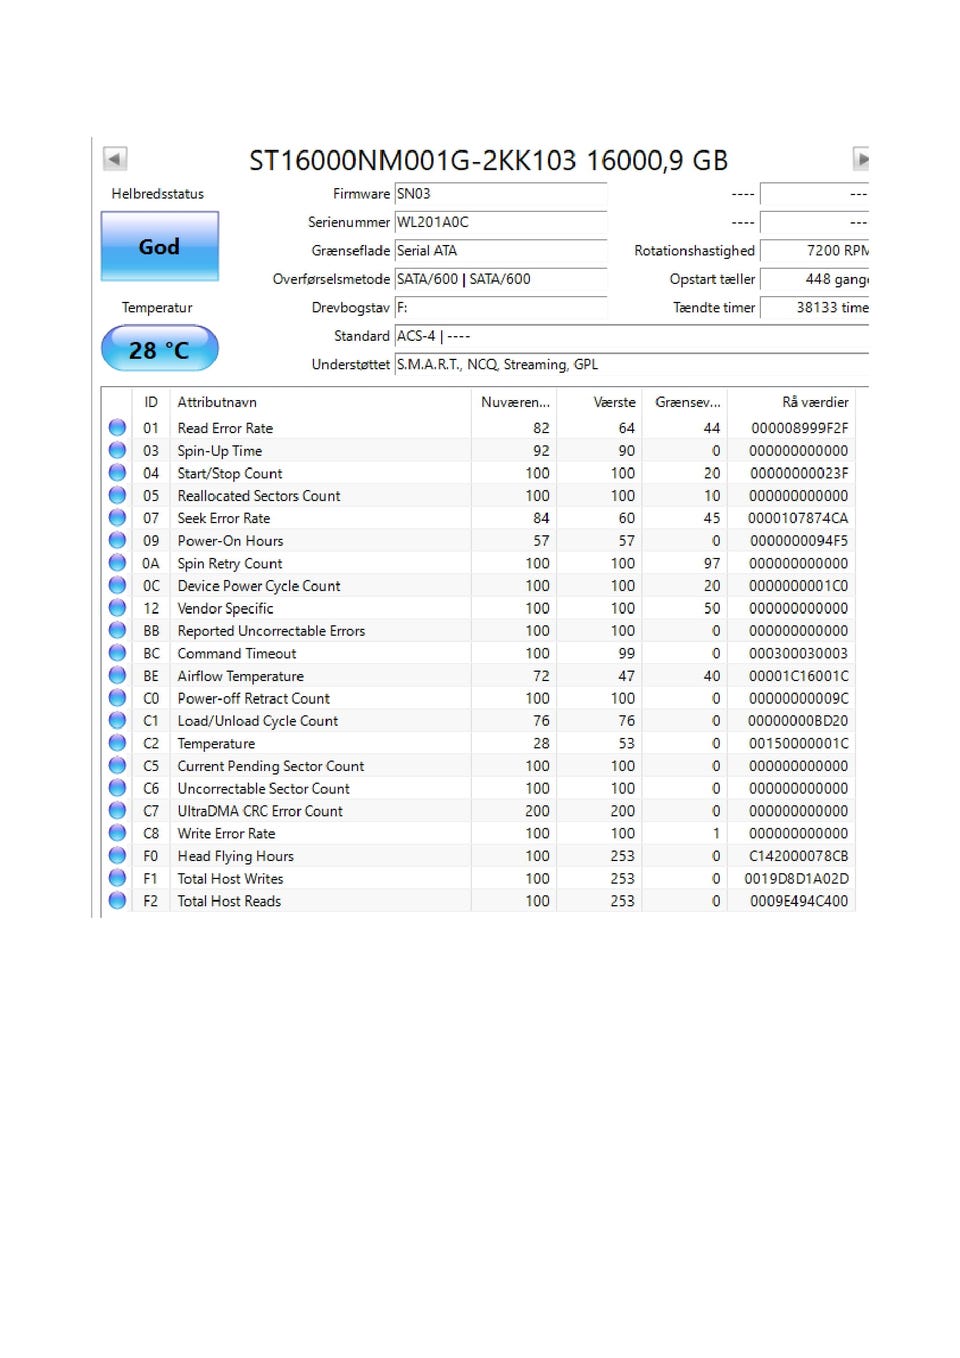Click the Attributnavn column header

(x=320, y=402)
